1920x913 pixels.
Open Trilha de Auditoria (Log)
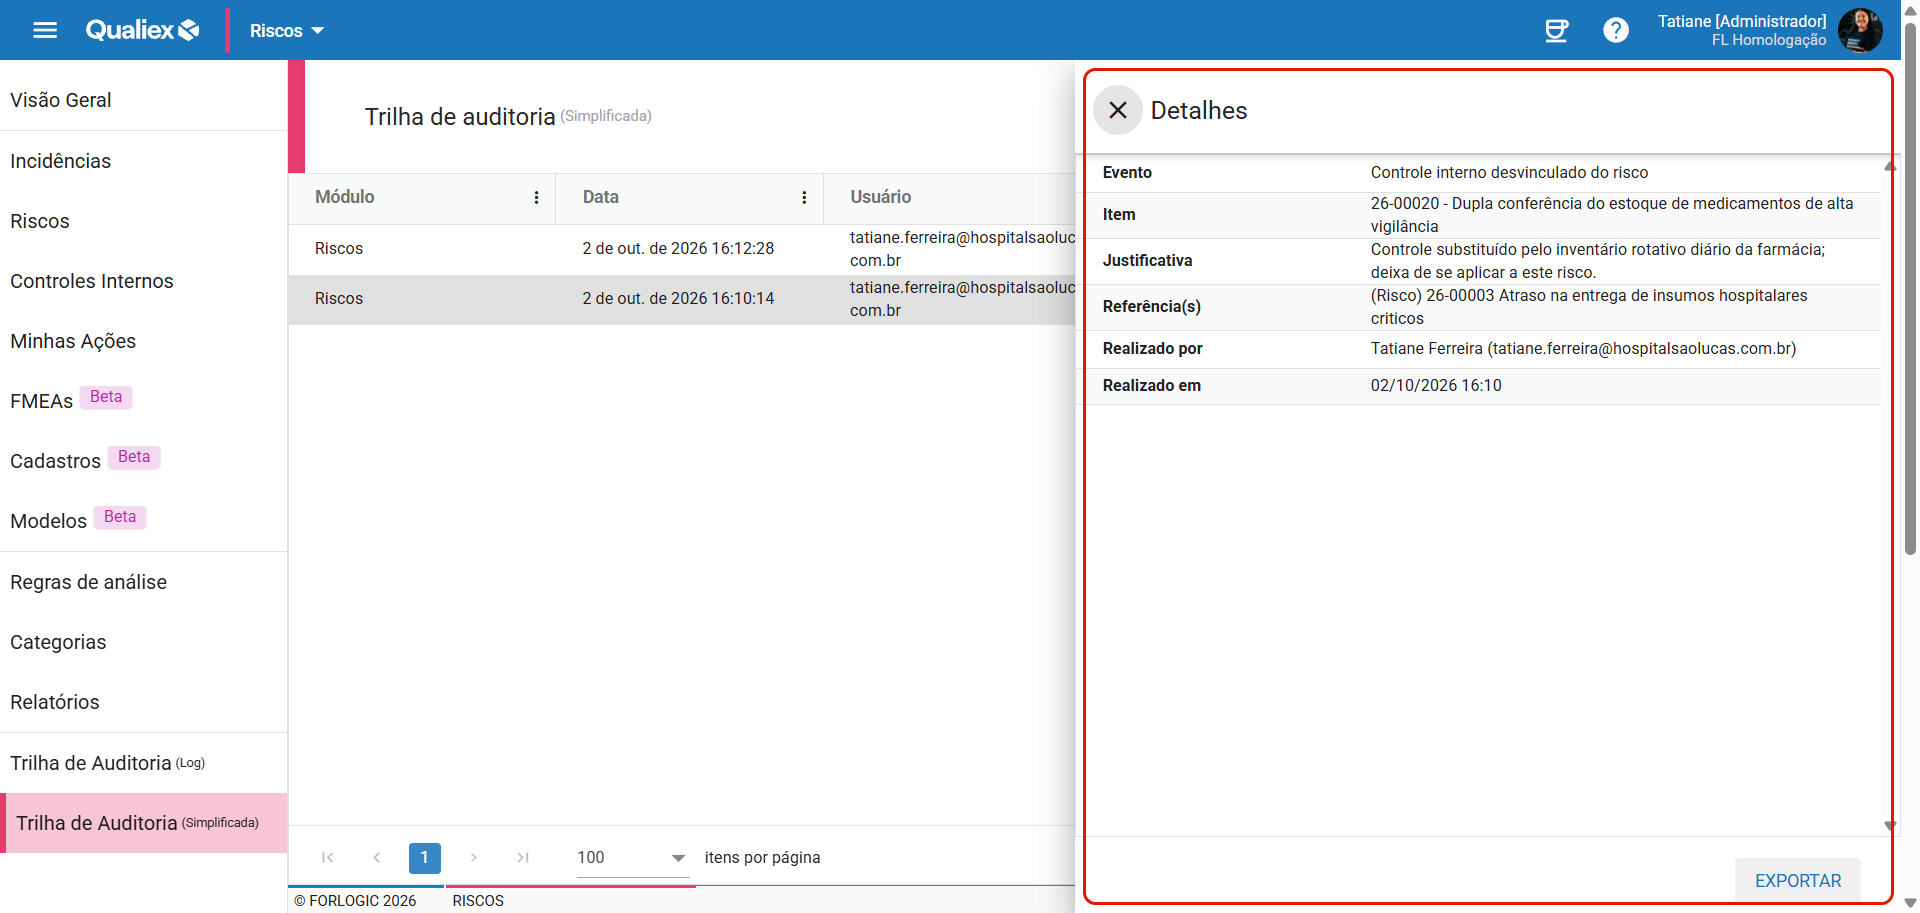(108, 763)
